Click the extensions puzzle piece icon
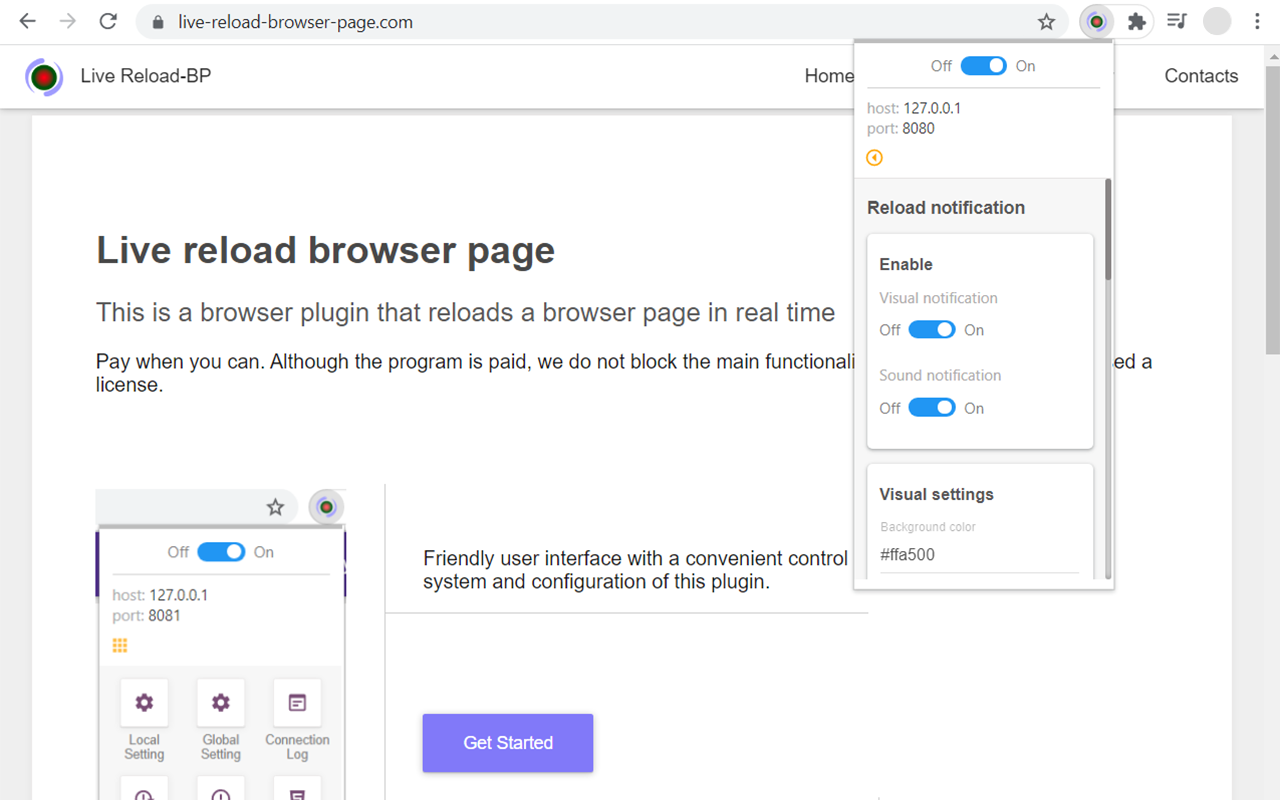1280x800 pixels. (x=1137, y=21)
